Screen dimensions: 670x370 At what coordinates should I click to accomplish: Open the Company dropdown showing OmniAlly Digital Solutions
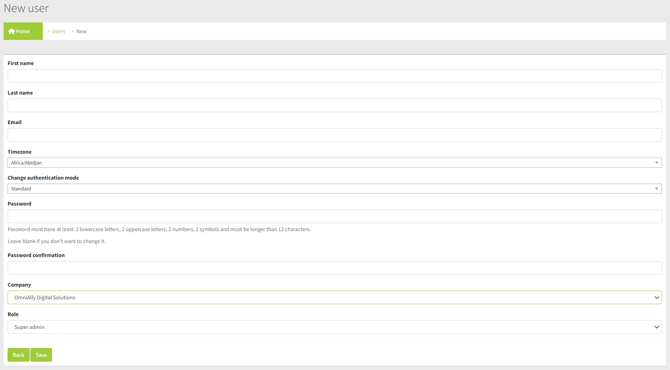(x=335, y=297)
